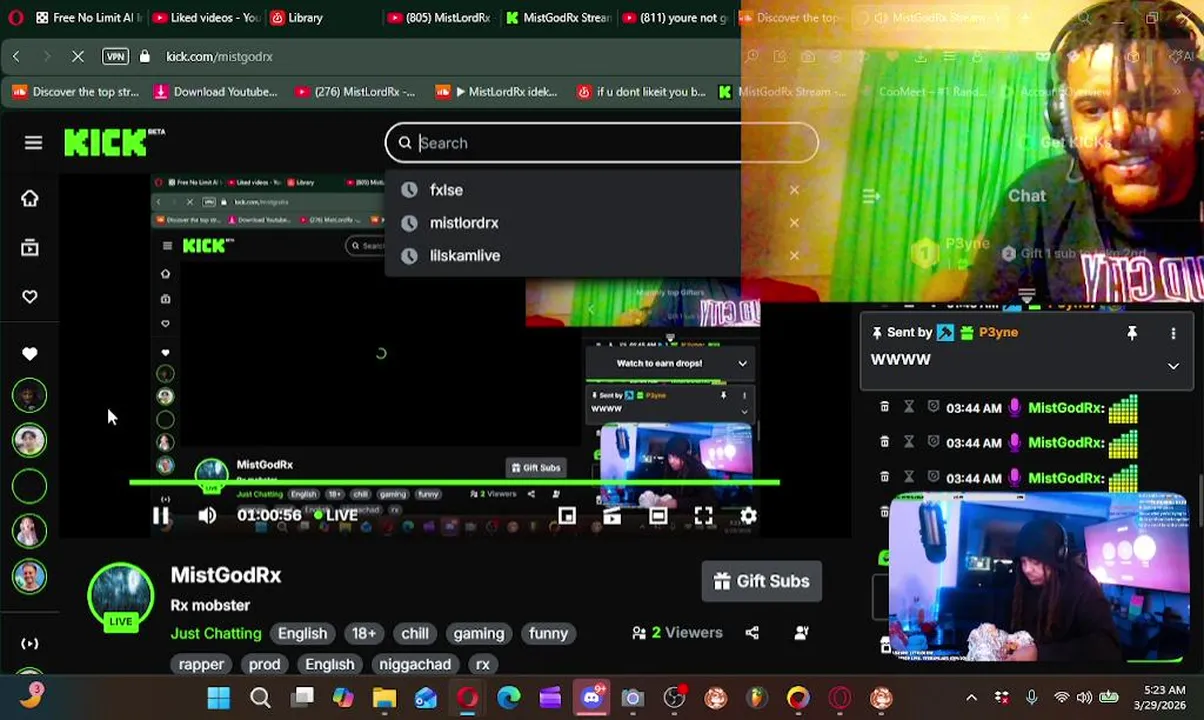Remove 'lilskamlive' from search history
The width and height of the screenshot is (1204, 720).
(794, 256)
